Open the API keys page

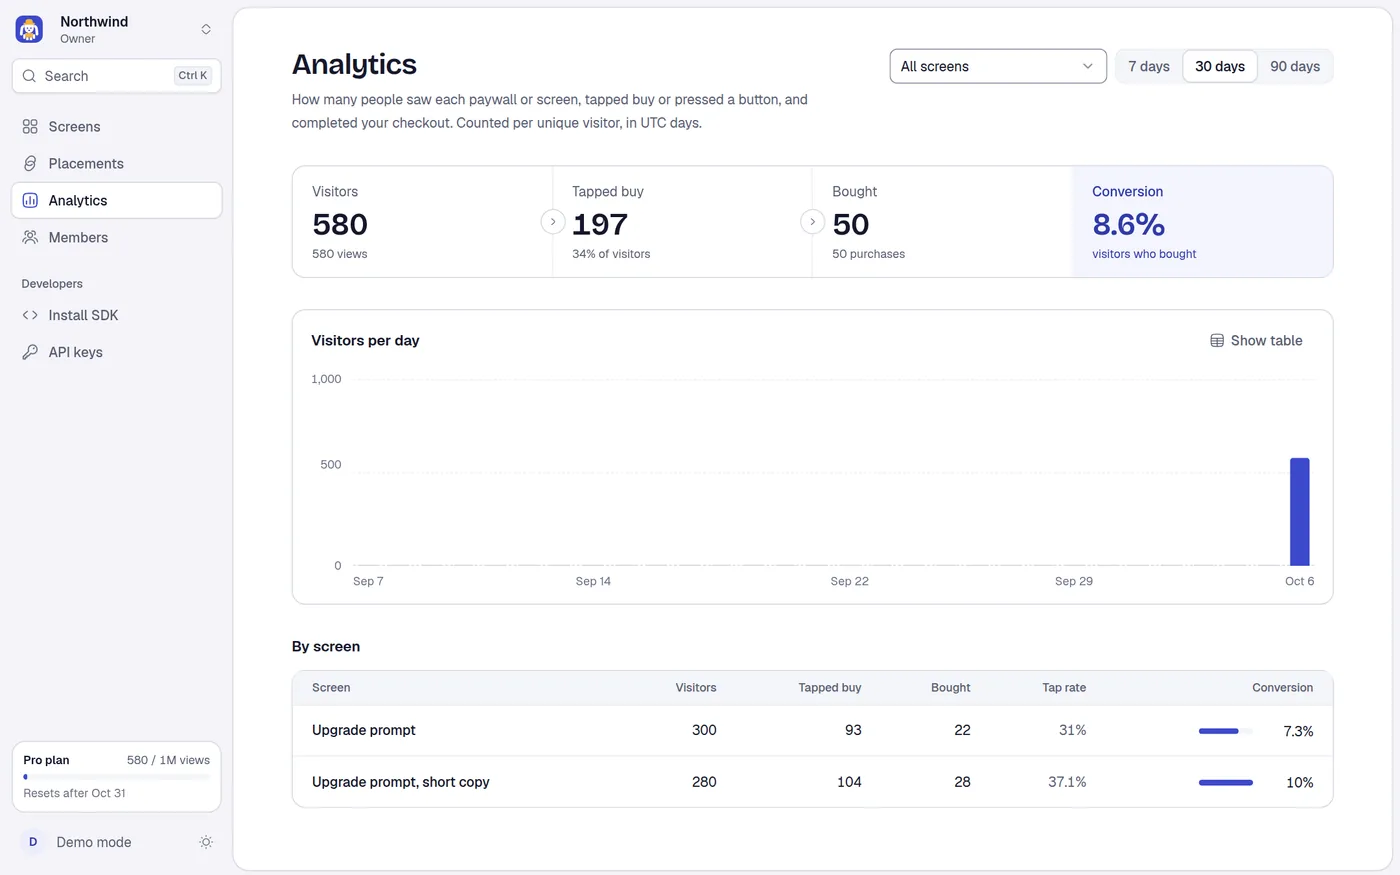[x=117, y=352]
